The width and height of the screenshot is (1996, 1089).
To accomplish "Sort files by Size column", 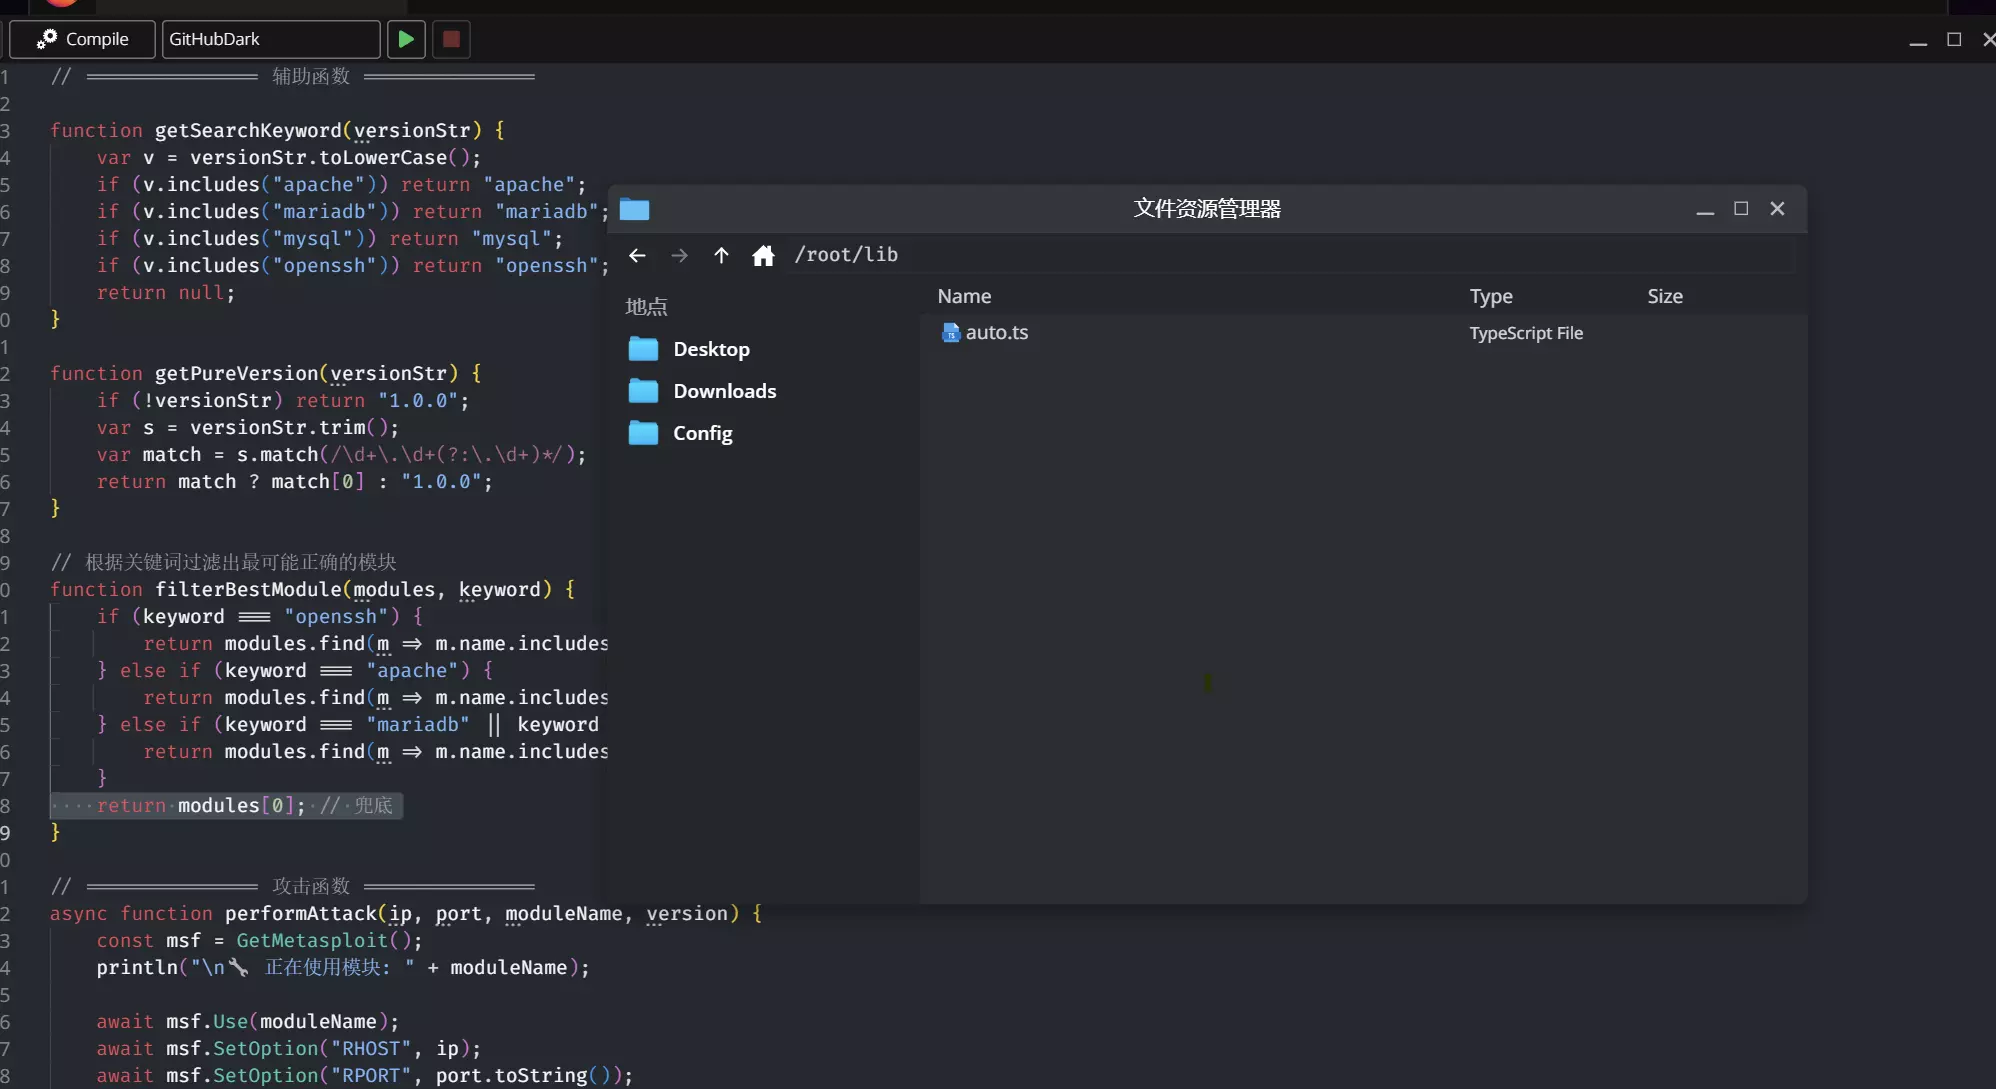I will point(1664,296).
